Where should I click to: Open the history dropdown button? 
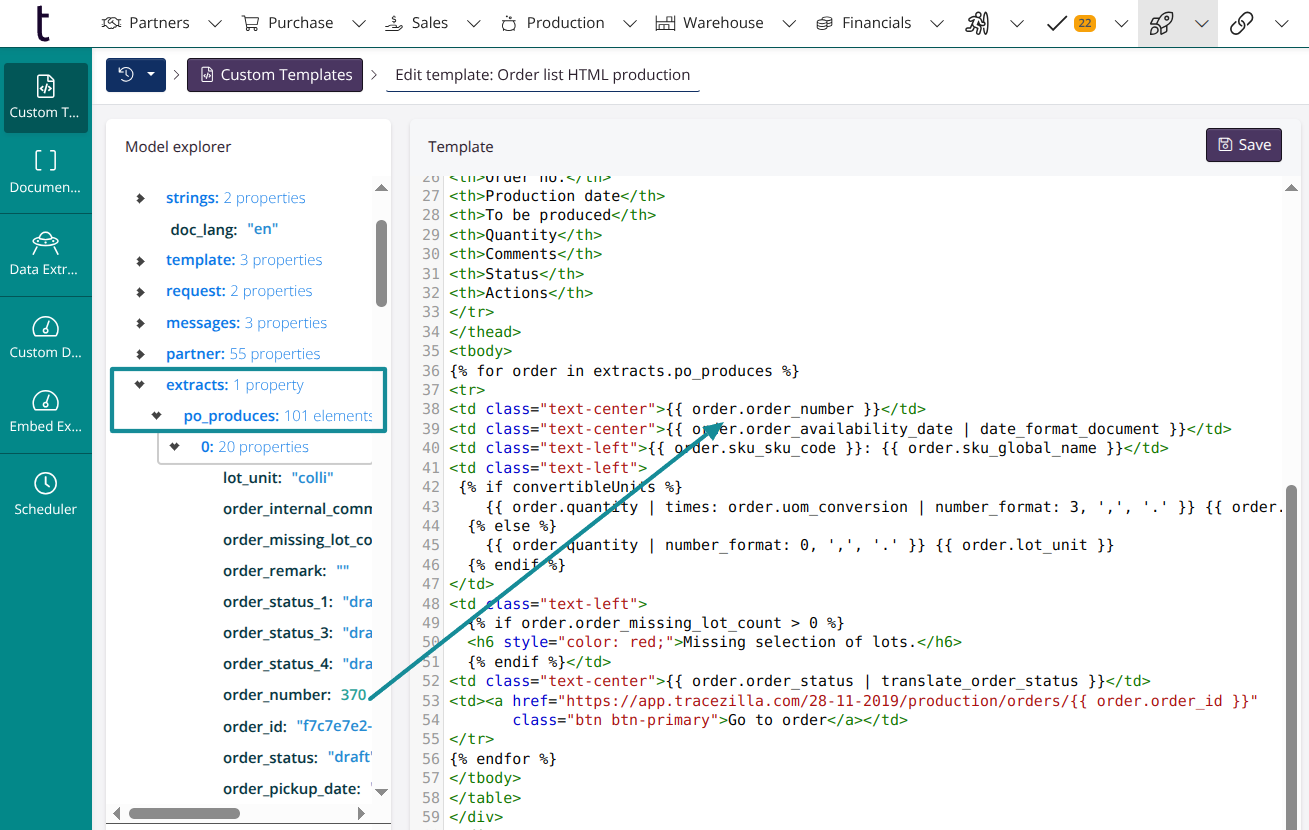click(136, 75)
